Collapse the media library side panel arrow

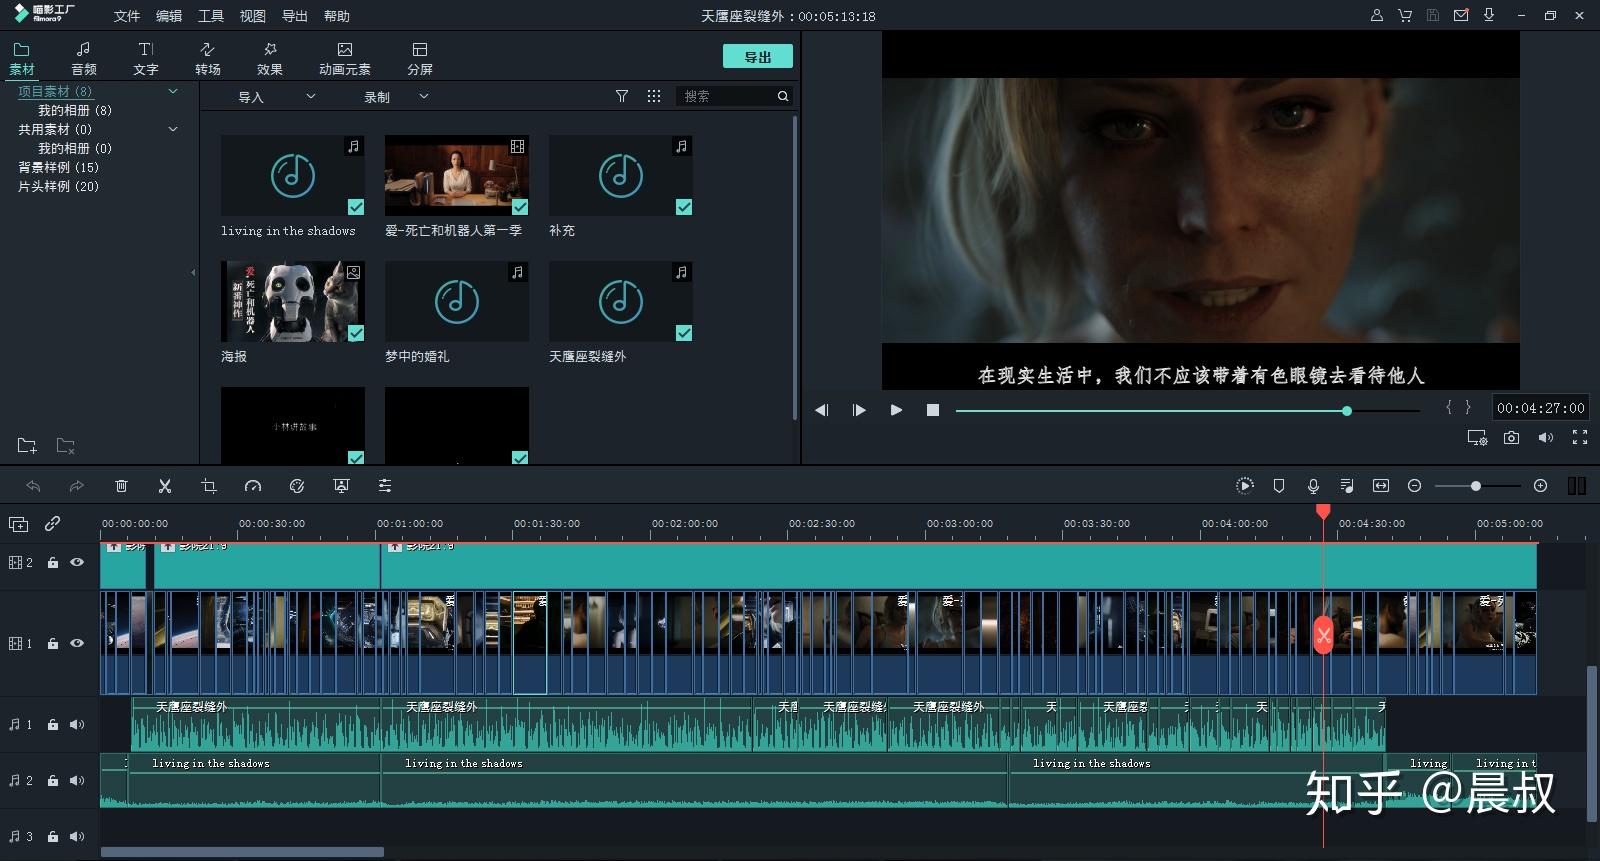click(193, 272)
